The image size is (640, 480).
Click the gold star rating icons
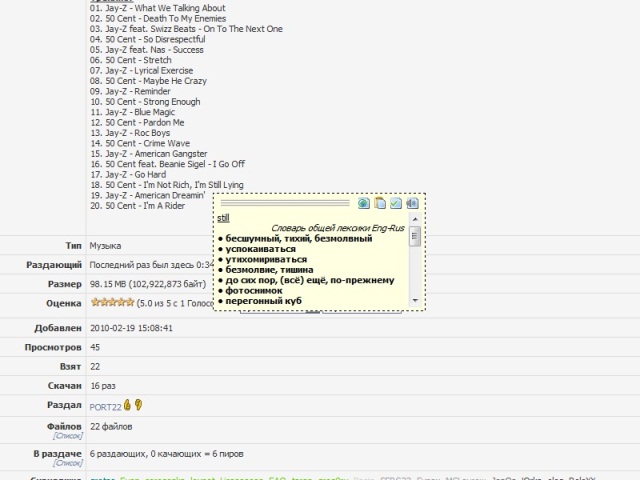[x=112, y=302]
